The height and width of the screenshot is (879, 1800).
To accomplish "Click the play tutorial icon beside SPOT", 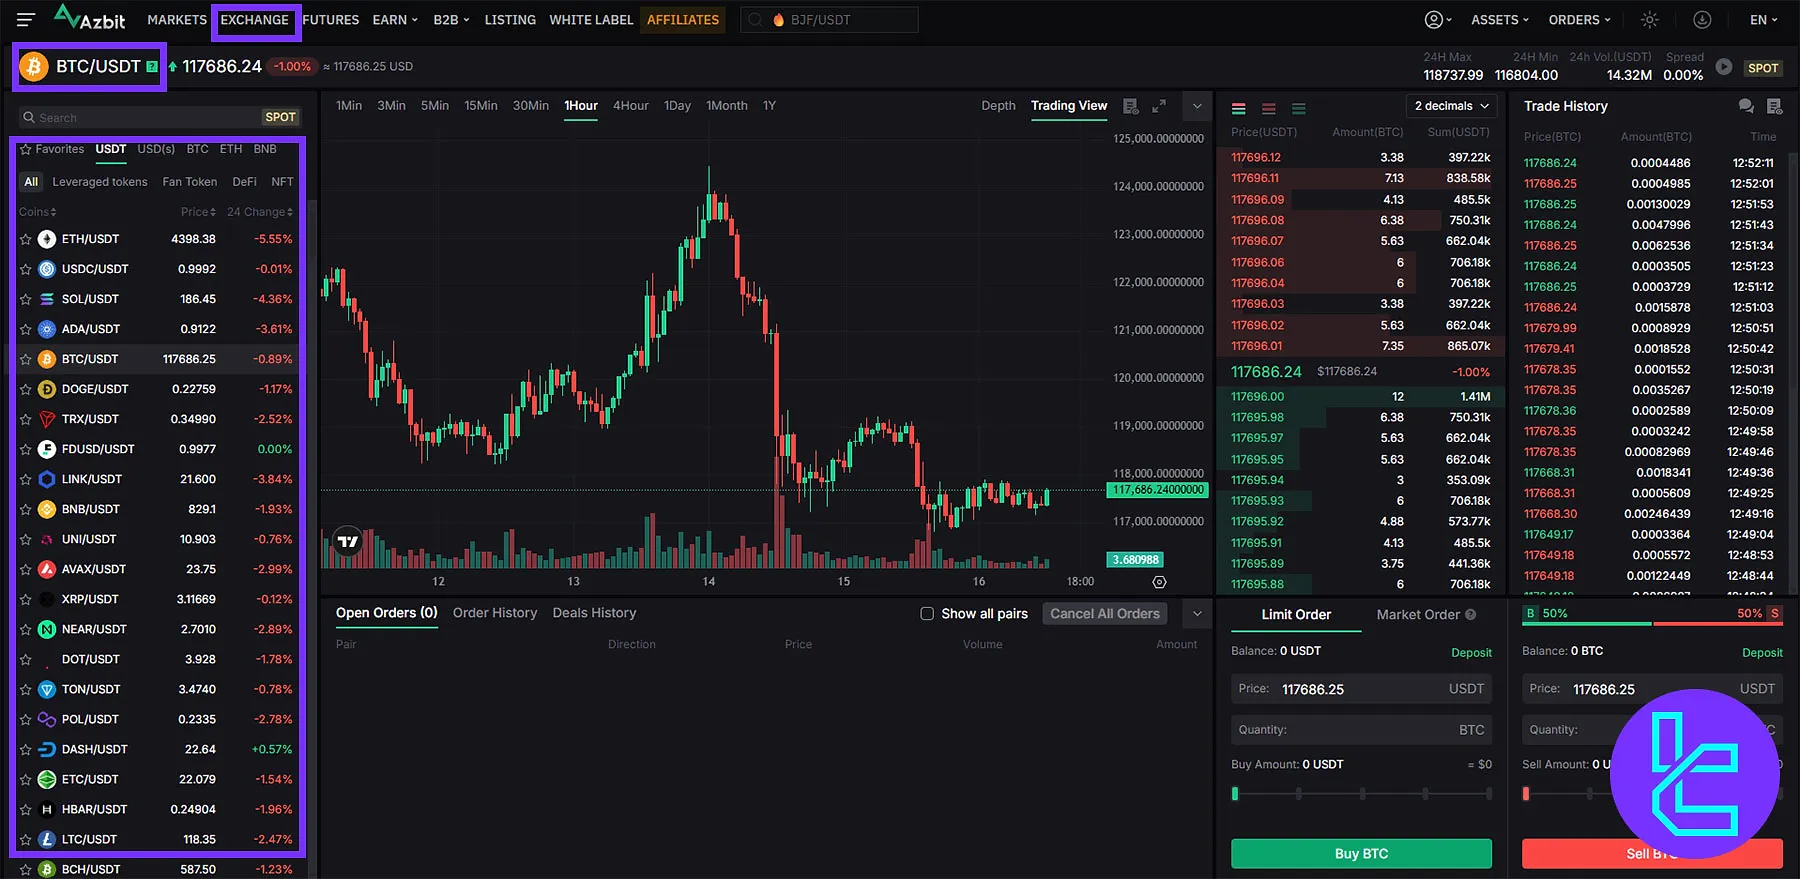I will 1724,67.
